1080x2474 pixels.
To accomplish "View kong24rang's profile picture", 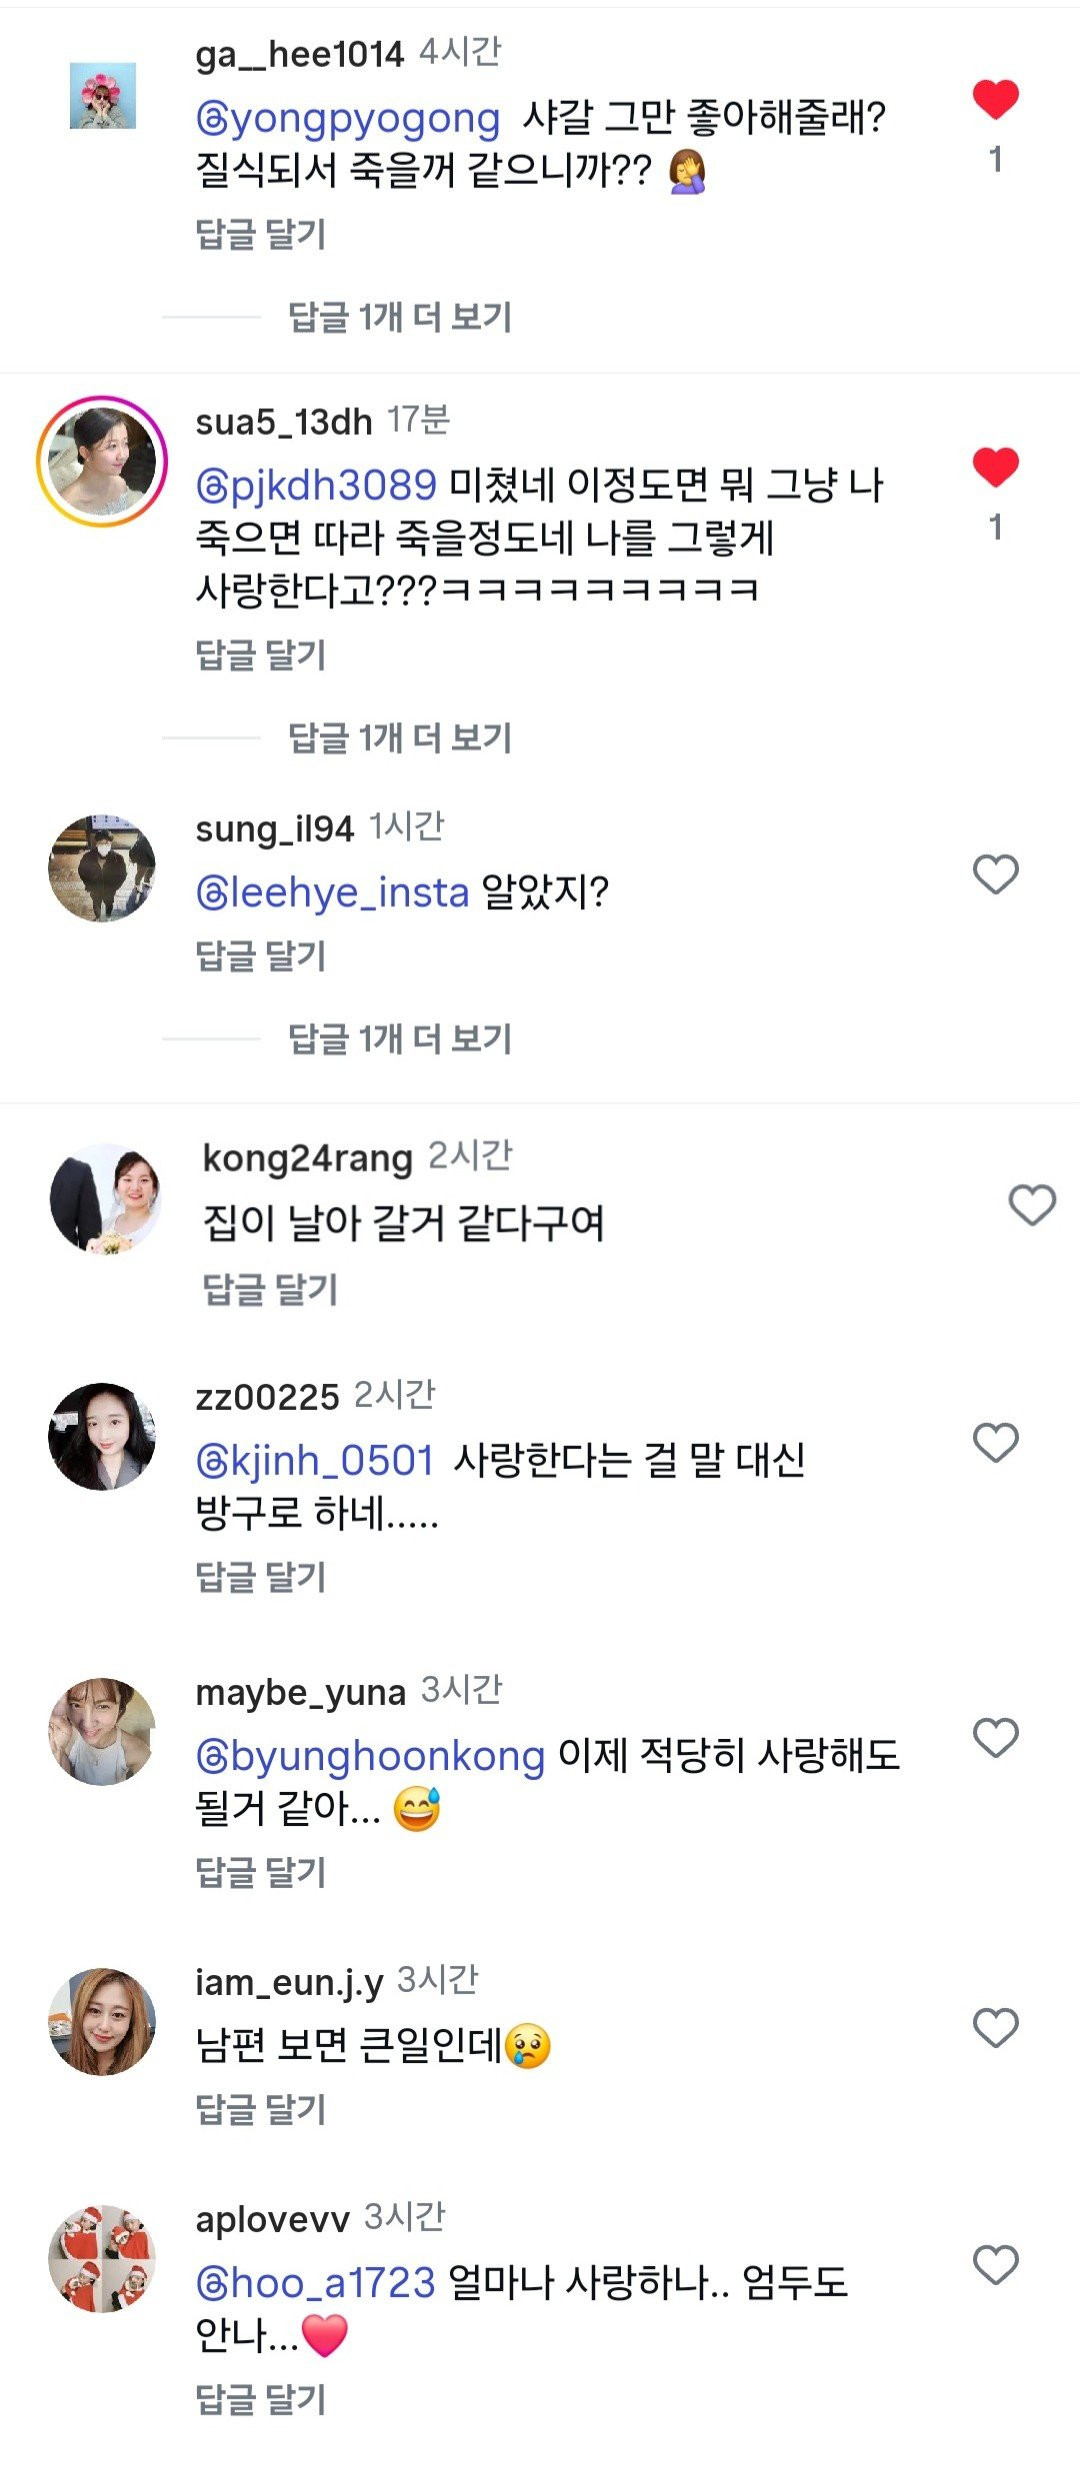I will pyautogui.click(x=105, y=1198).
